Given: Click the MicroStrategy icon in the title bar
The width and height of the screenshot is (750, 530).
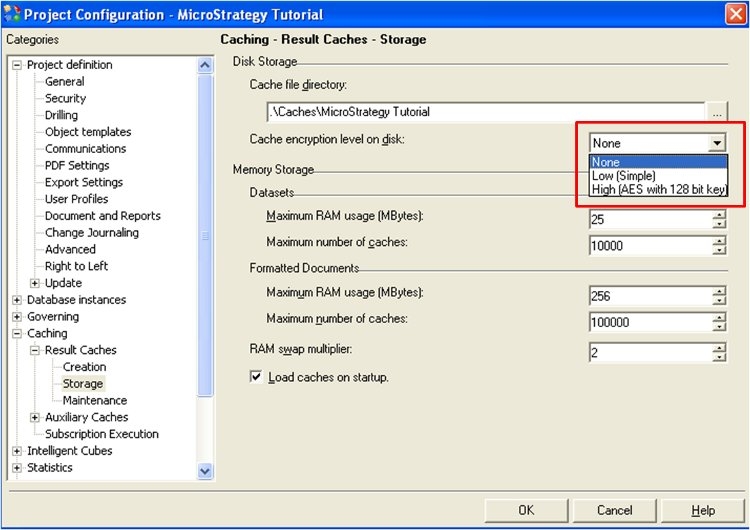Looking at the screenshot, I should pos(12,14).
